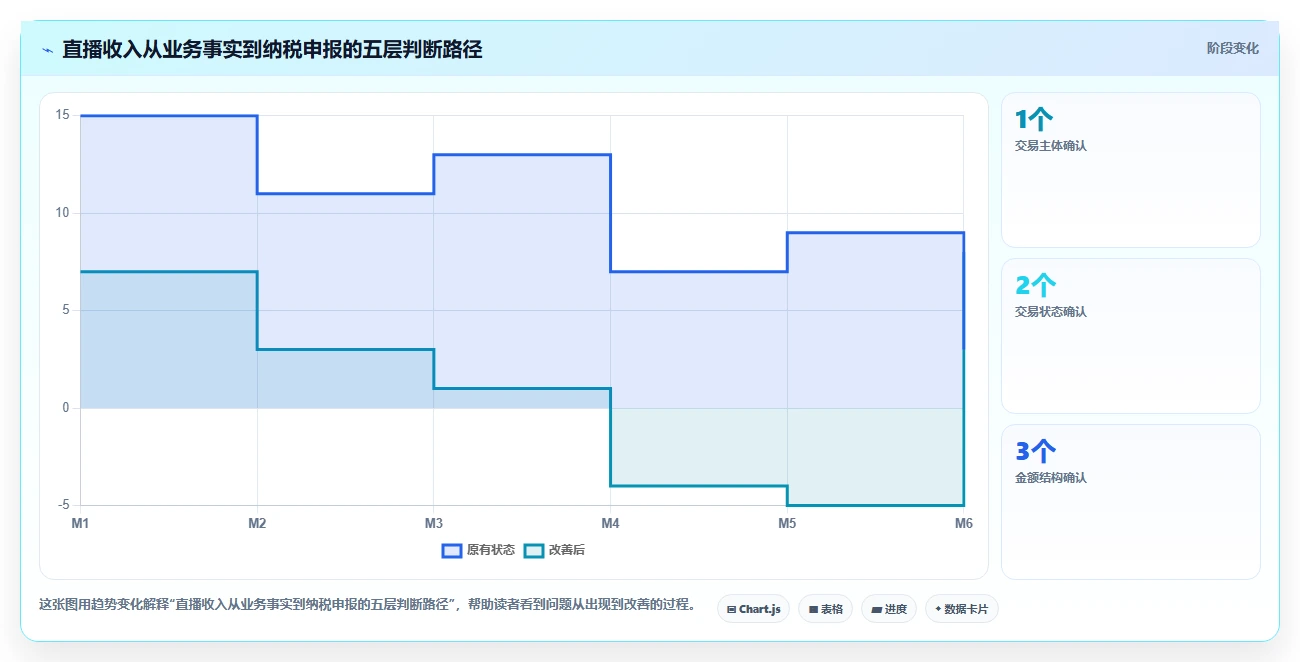Image resolution: width=1300 pixels, height=662 pixels.
Task: Click the M1 x-axis label
Action: click(x=80, y=523)
